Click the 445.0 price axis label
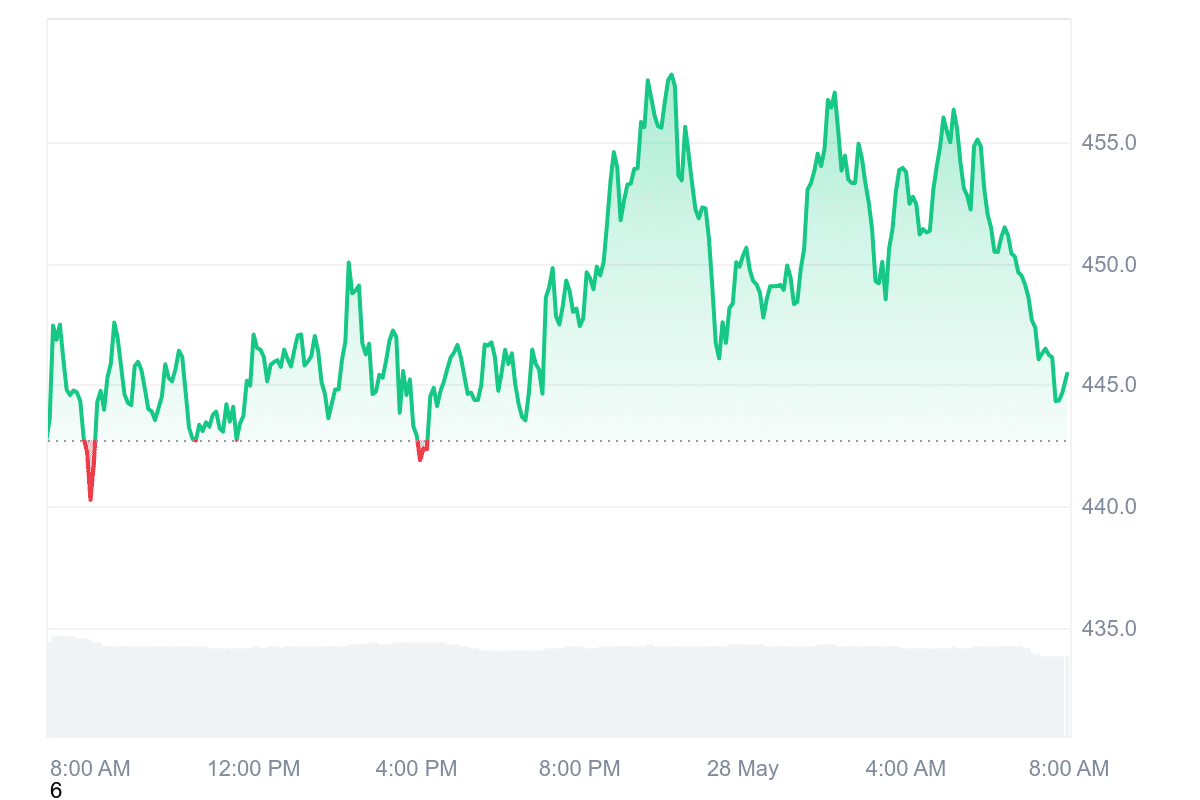The image size is (1200, 800). coord(1109,385)
